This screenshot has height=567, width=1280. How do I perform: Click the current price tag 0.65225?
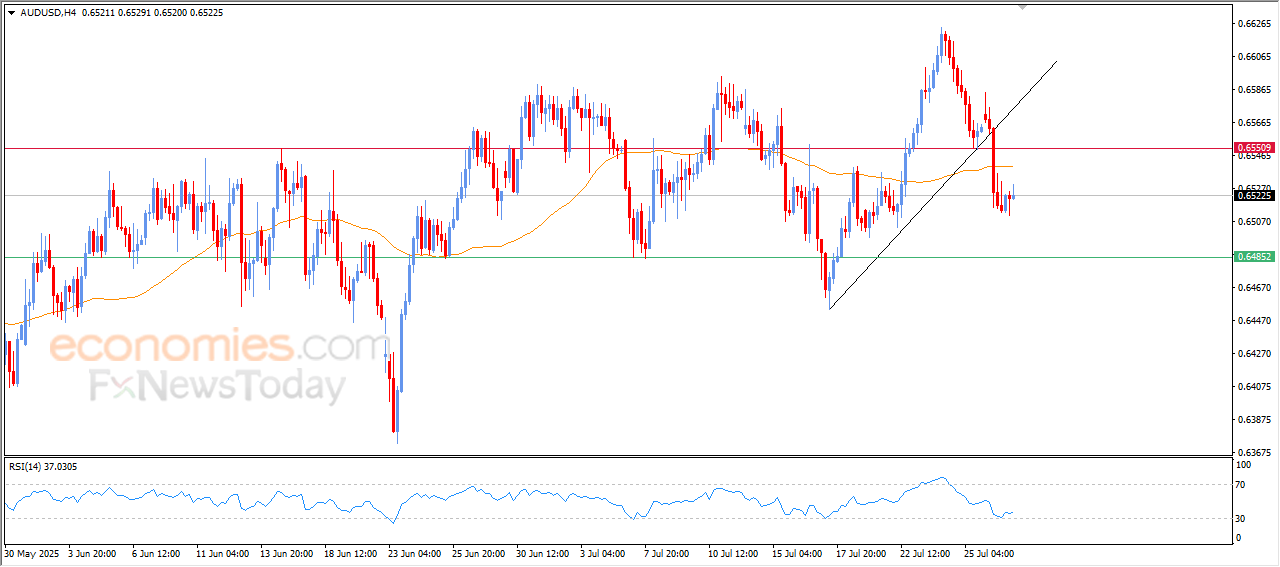[1253, 195]
